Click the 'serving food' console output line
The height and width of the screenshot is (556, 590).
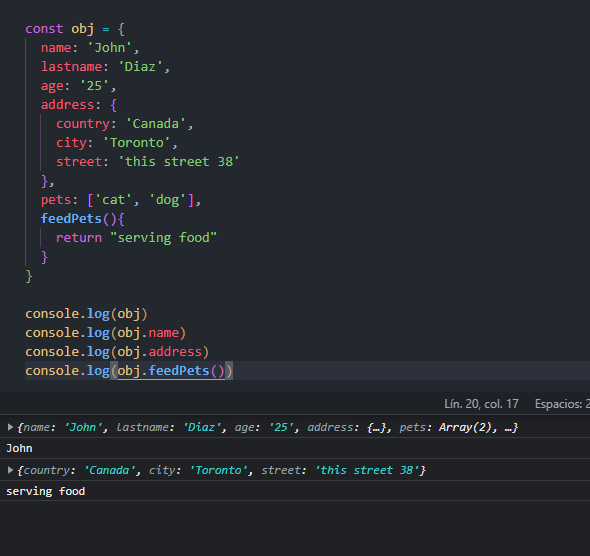[x=46, y=491]
